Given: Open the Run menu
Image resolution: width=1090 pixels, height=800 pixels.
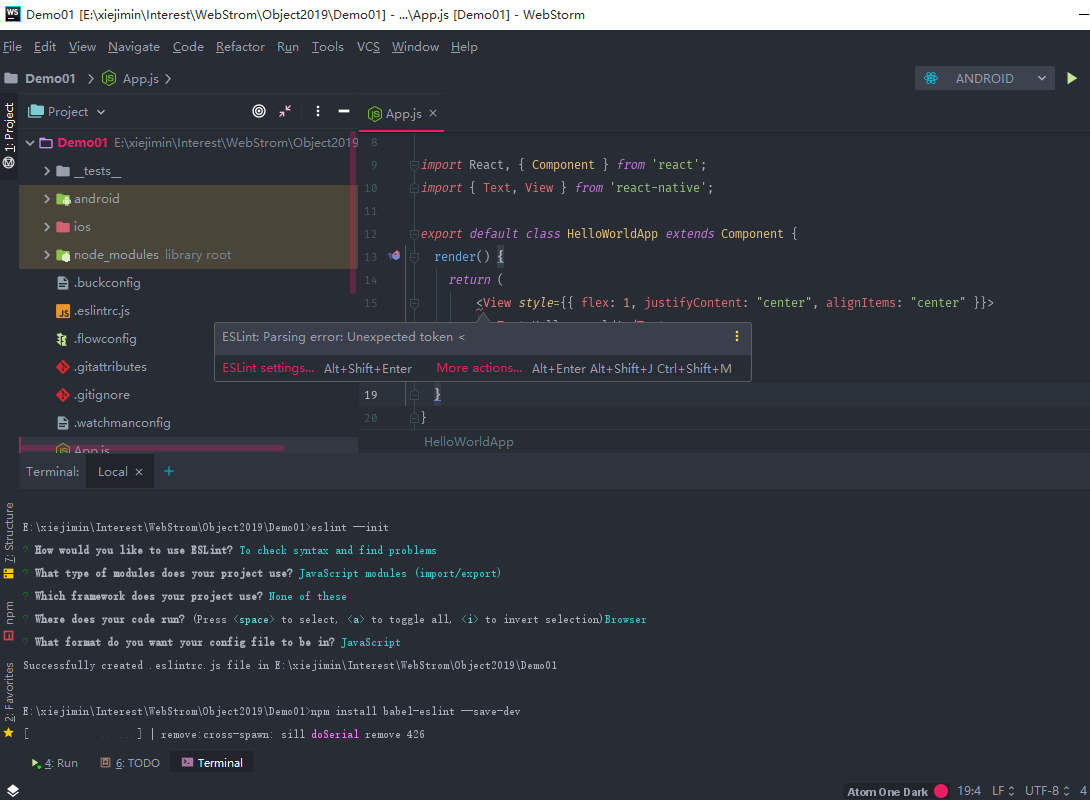Looking at the screenshot, I should (288, 47).
